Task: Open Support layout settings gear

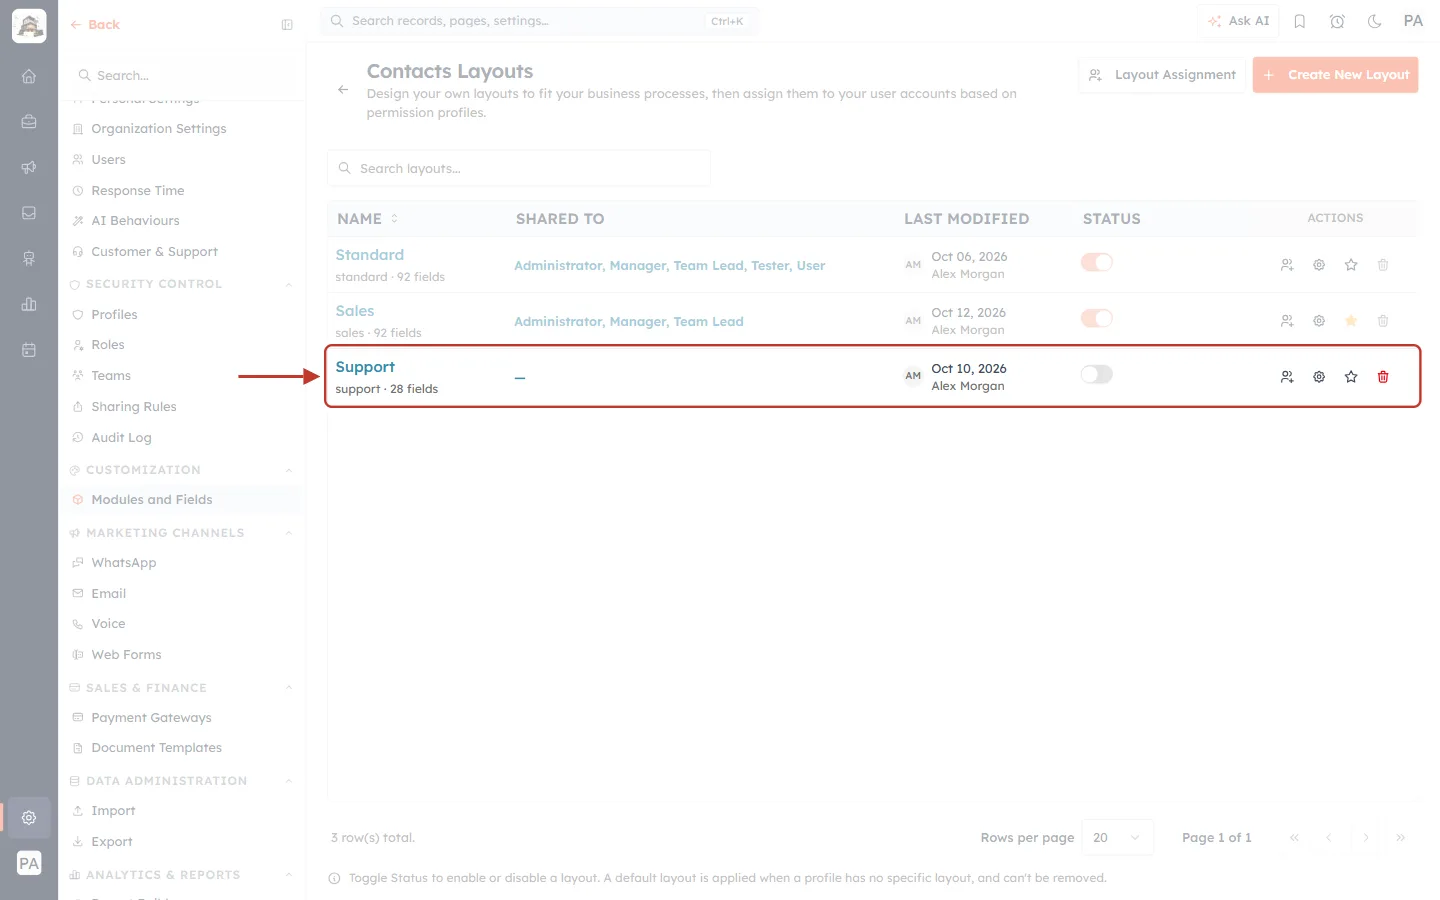Action: point(1319,377)
